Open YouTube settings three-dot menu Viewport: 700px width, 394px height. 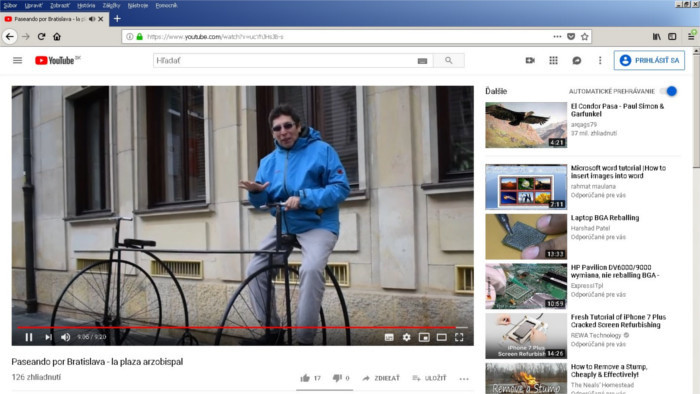tap(600, 60)
